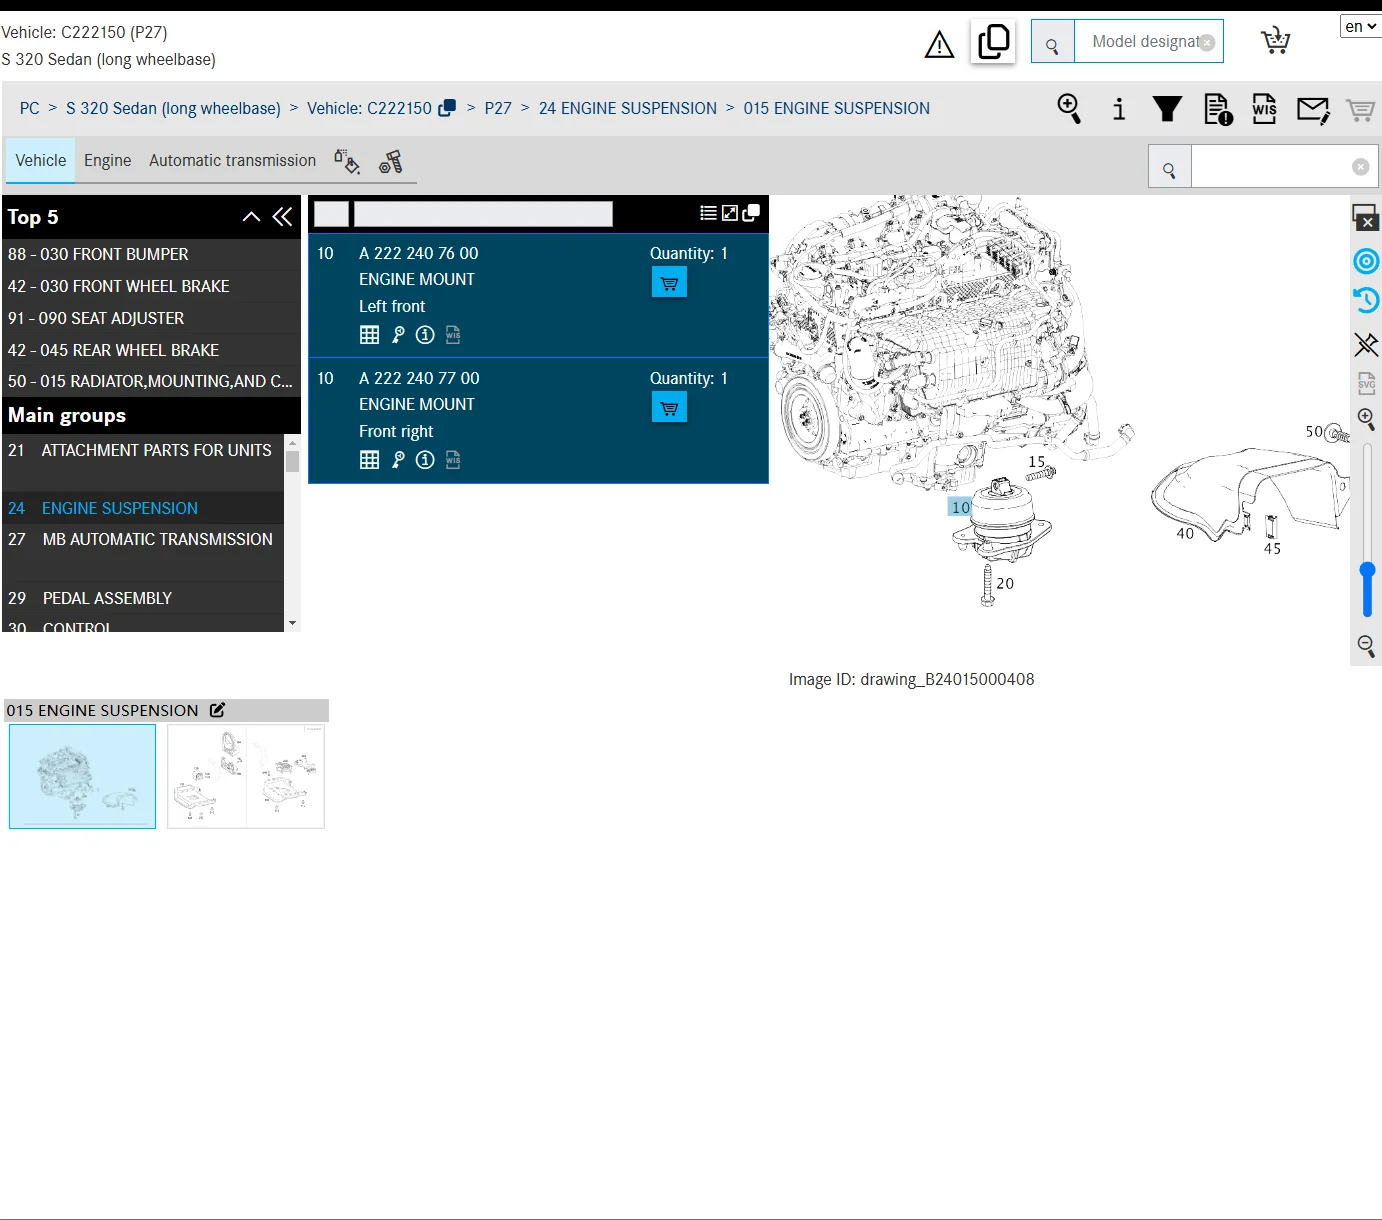Clear the parts search field with X
This screenshot has height=1220, width=1382.
(x=1360, y=167)
